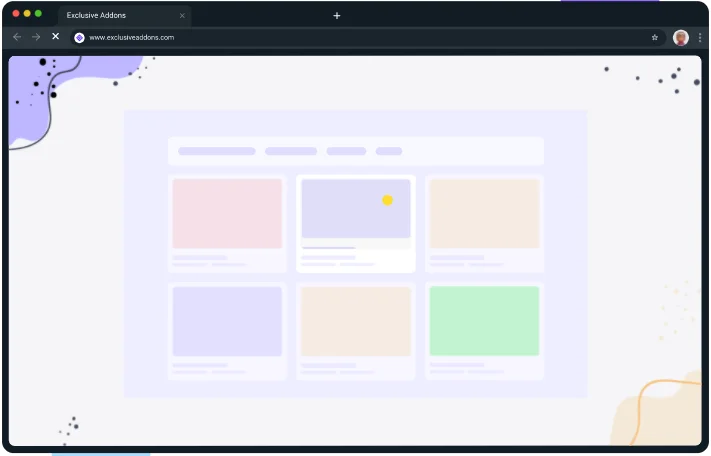The image size is (711, 456).
Task: Click the browser forward arrow
Action: [36, 37]
